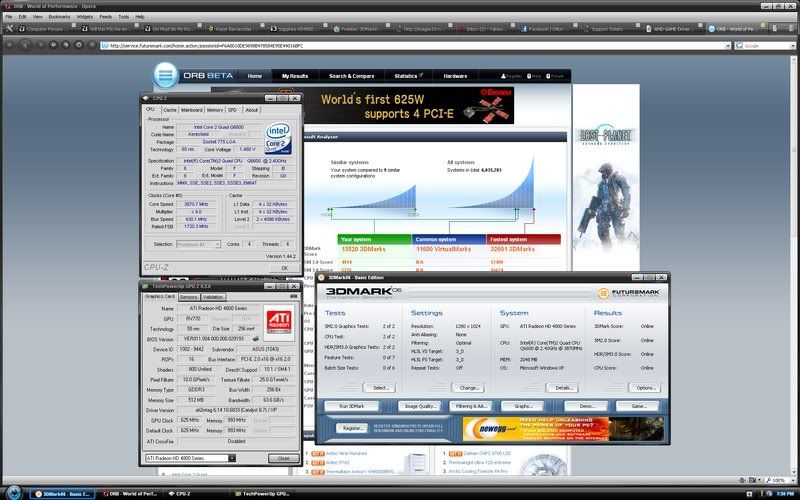
Task: Click the Opera zoom 100% control
Action: coord(778,480)
